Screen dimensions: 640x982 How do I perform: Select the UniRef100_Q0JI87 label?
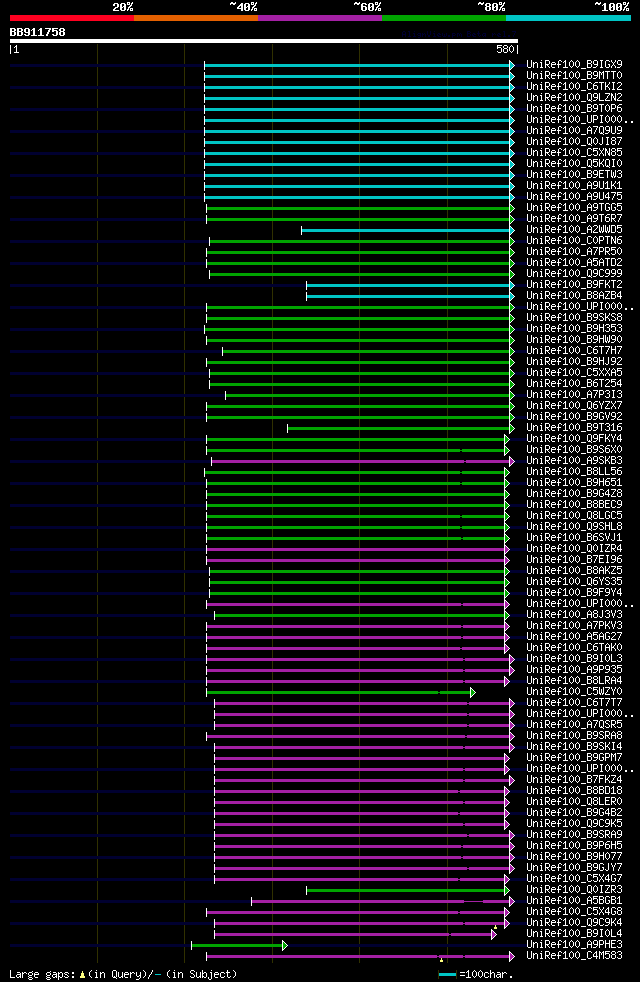click(x=574, y=142)
